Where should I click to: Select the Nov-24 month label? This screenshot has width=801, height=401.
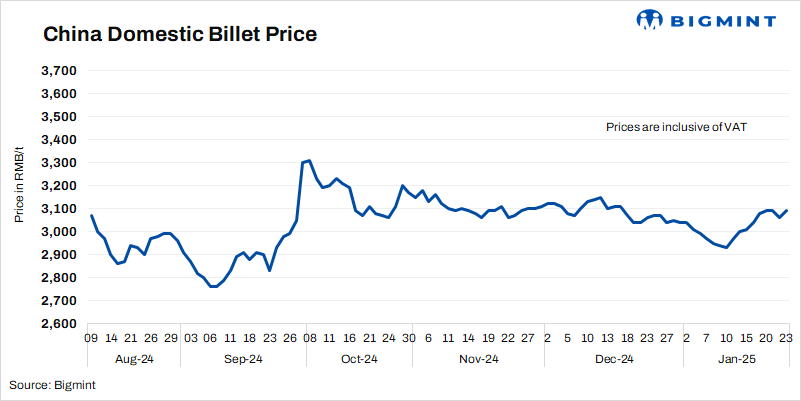tap(478, 358)
